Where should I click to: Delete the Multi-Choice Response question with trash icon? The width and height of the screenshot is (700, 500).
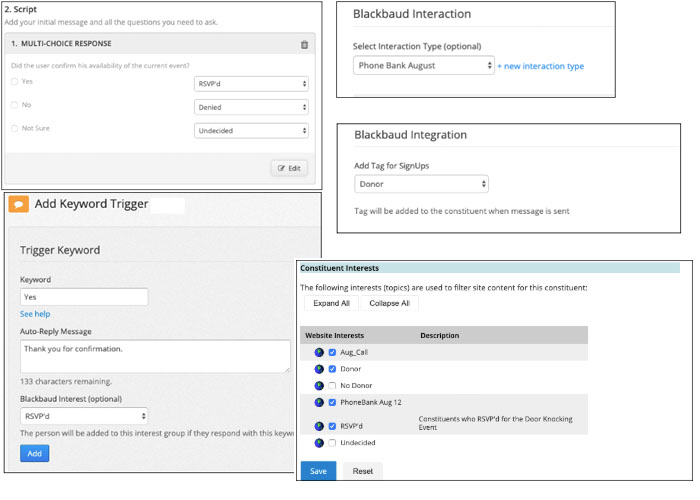point(304,44)
